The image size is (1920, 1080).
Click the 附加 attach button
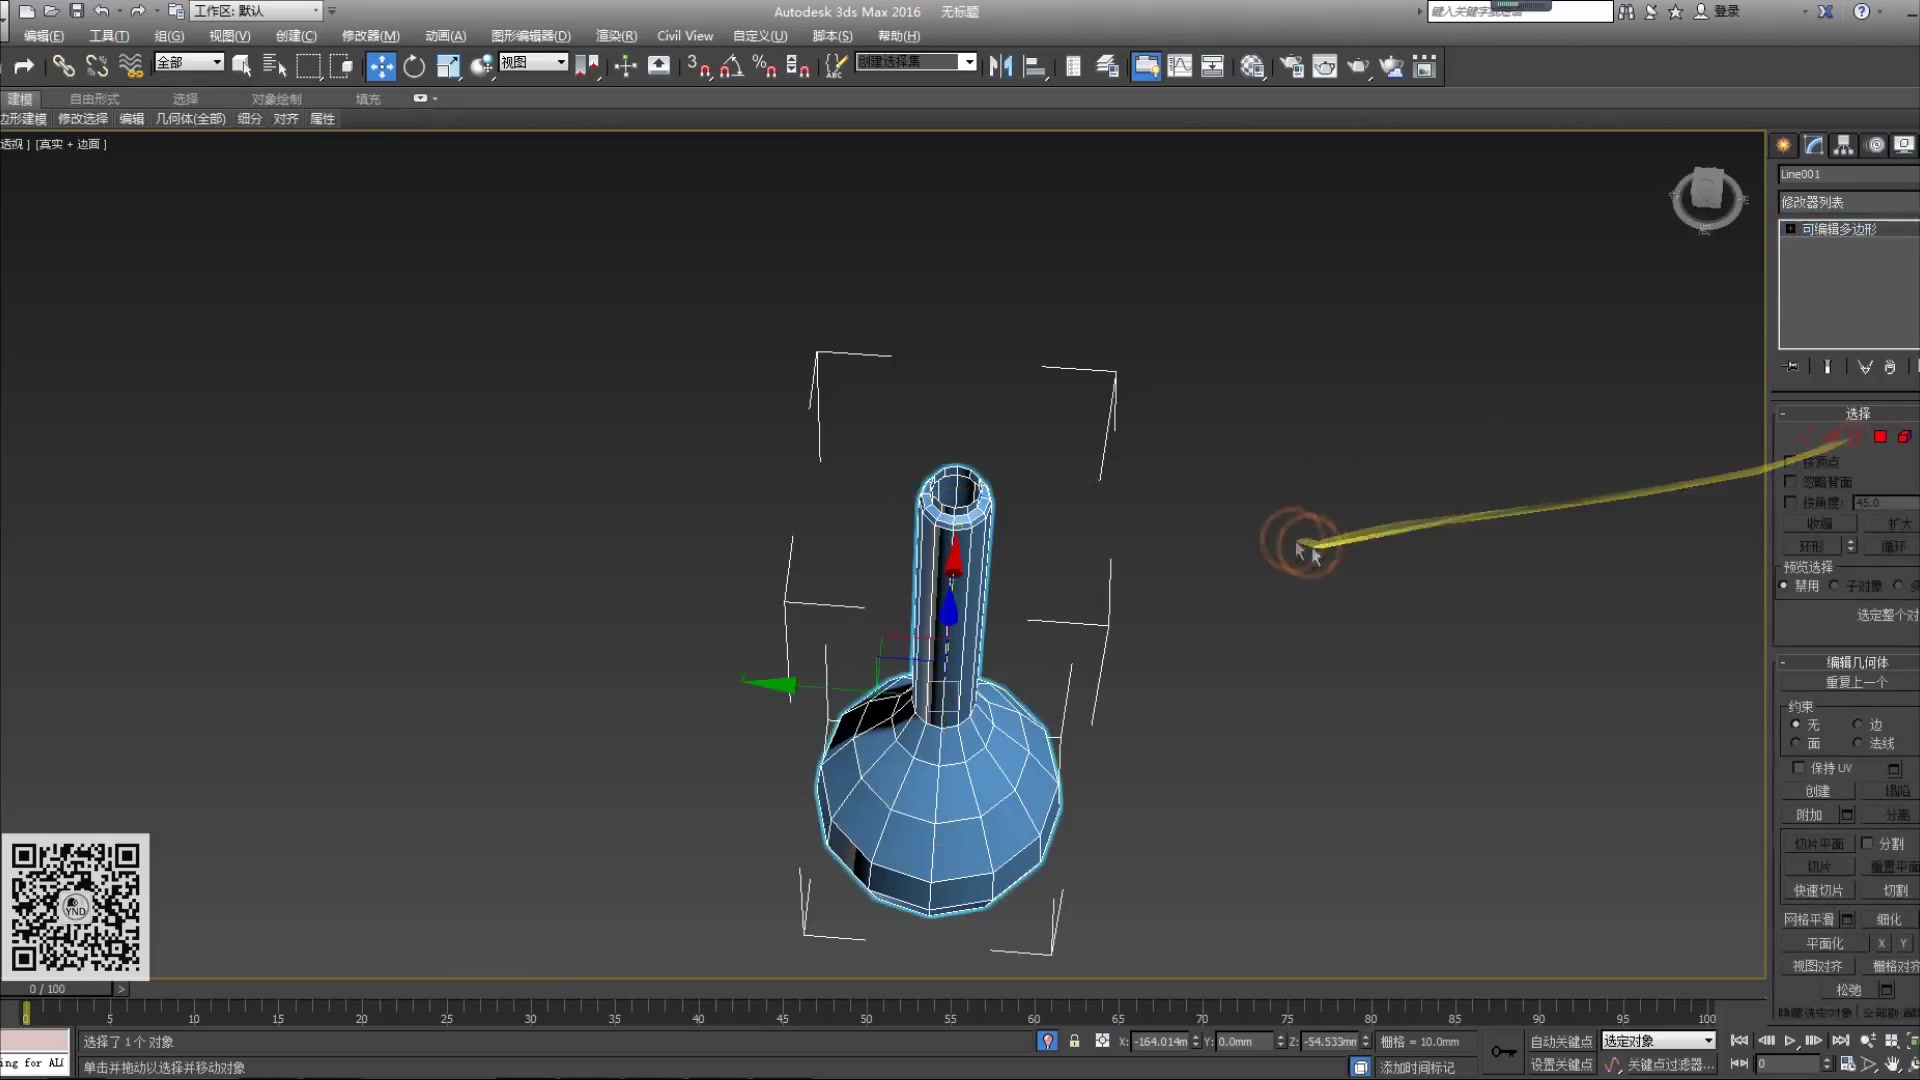1809,815
